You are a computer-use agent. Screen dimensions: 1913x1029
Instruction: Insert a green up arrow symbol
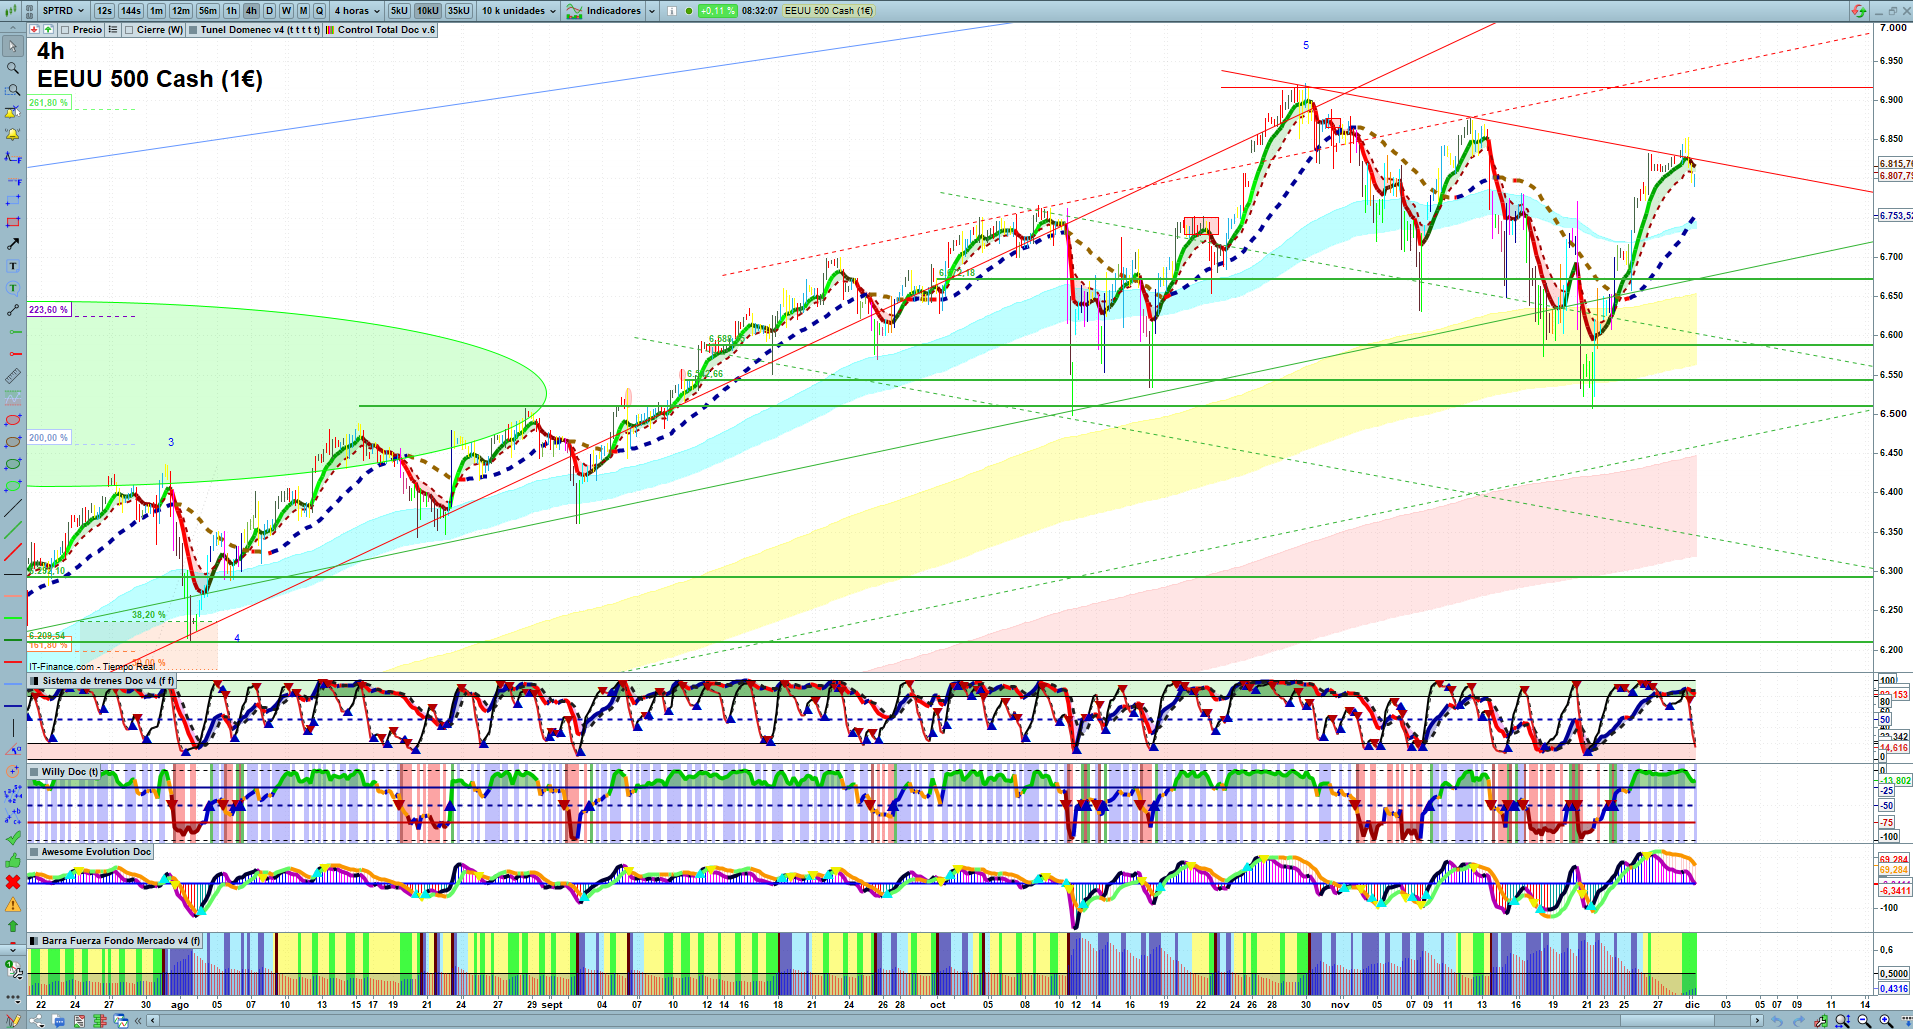[x=13, y=926]
